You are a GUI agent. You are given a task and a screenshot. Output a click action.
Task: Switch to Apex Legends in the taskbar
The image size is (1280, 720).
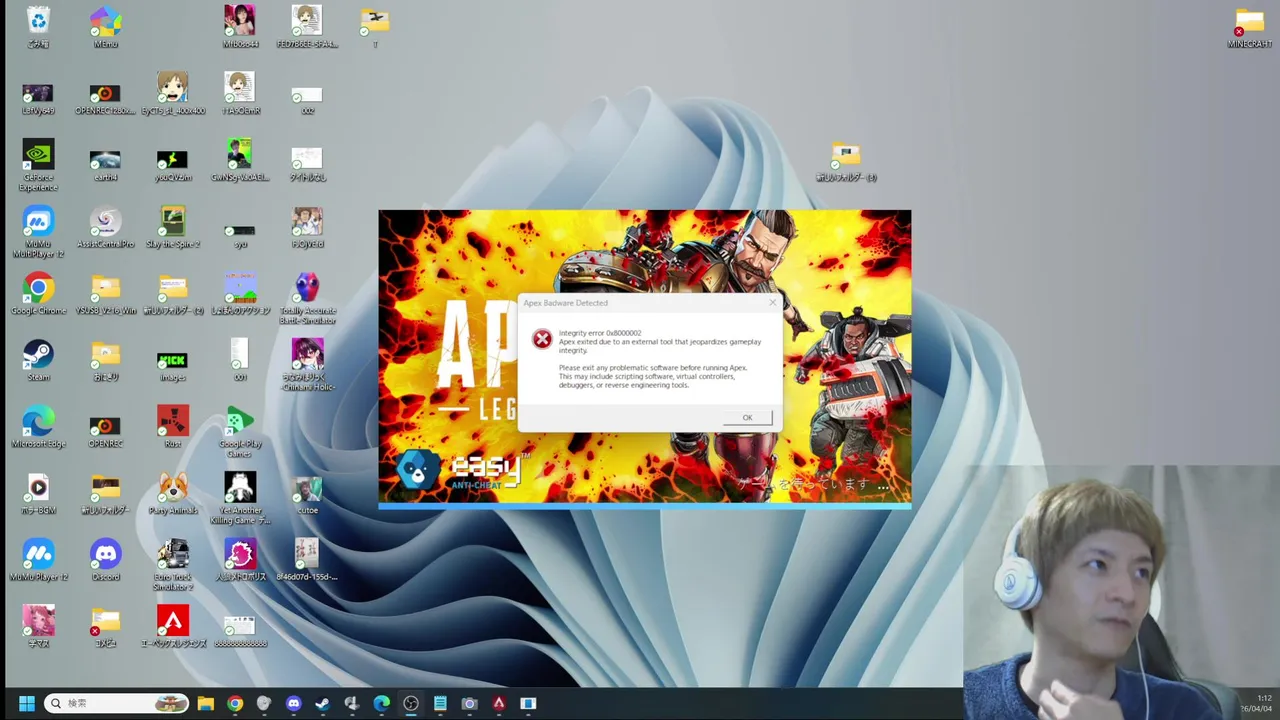(x=499, y=703)
